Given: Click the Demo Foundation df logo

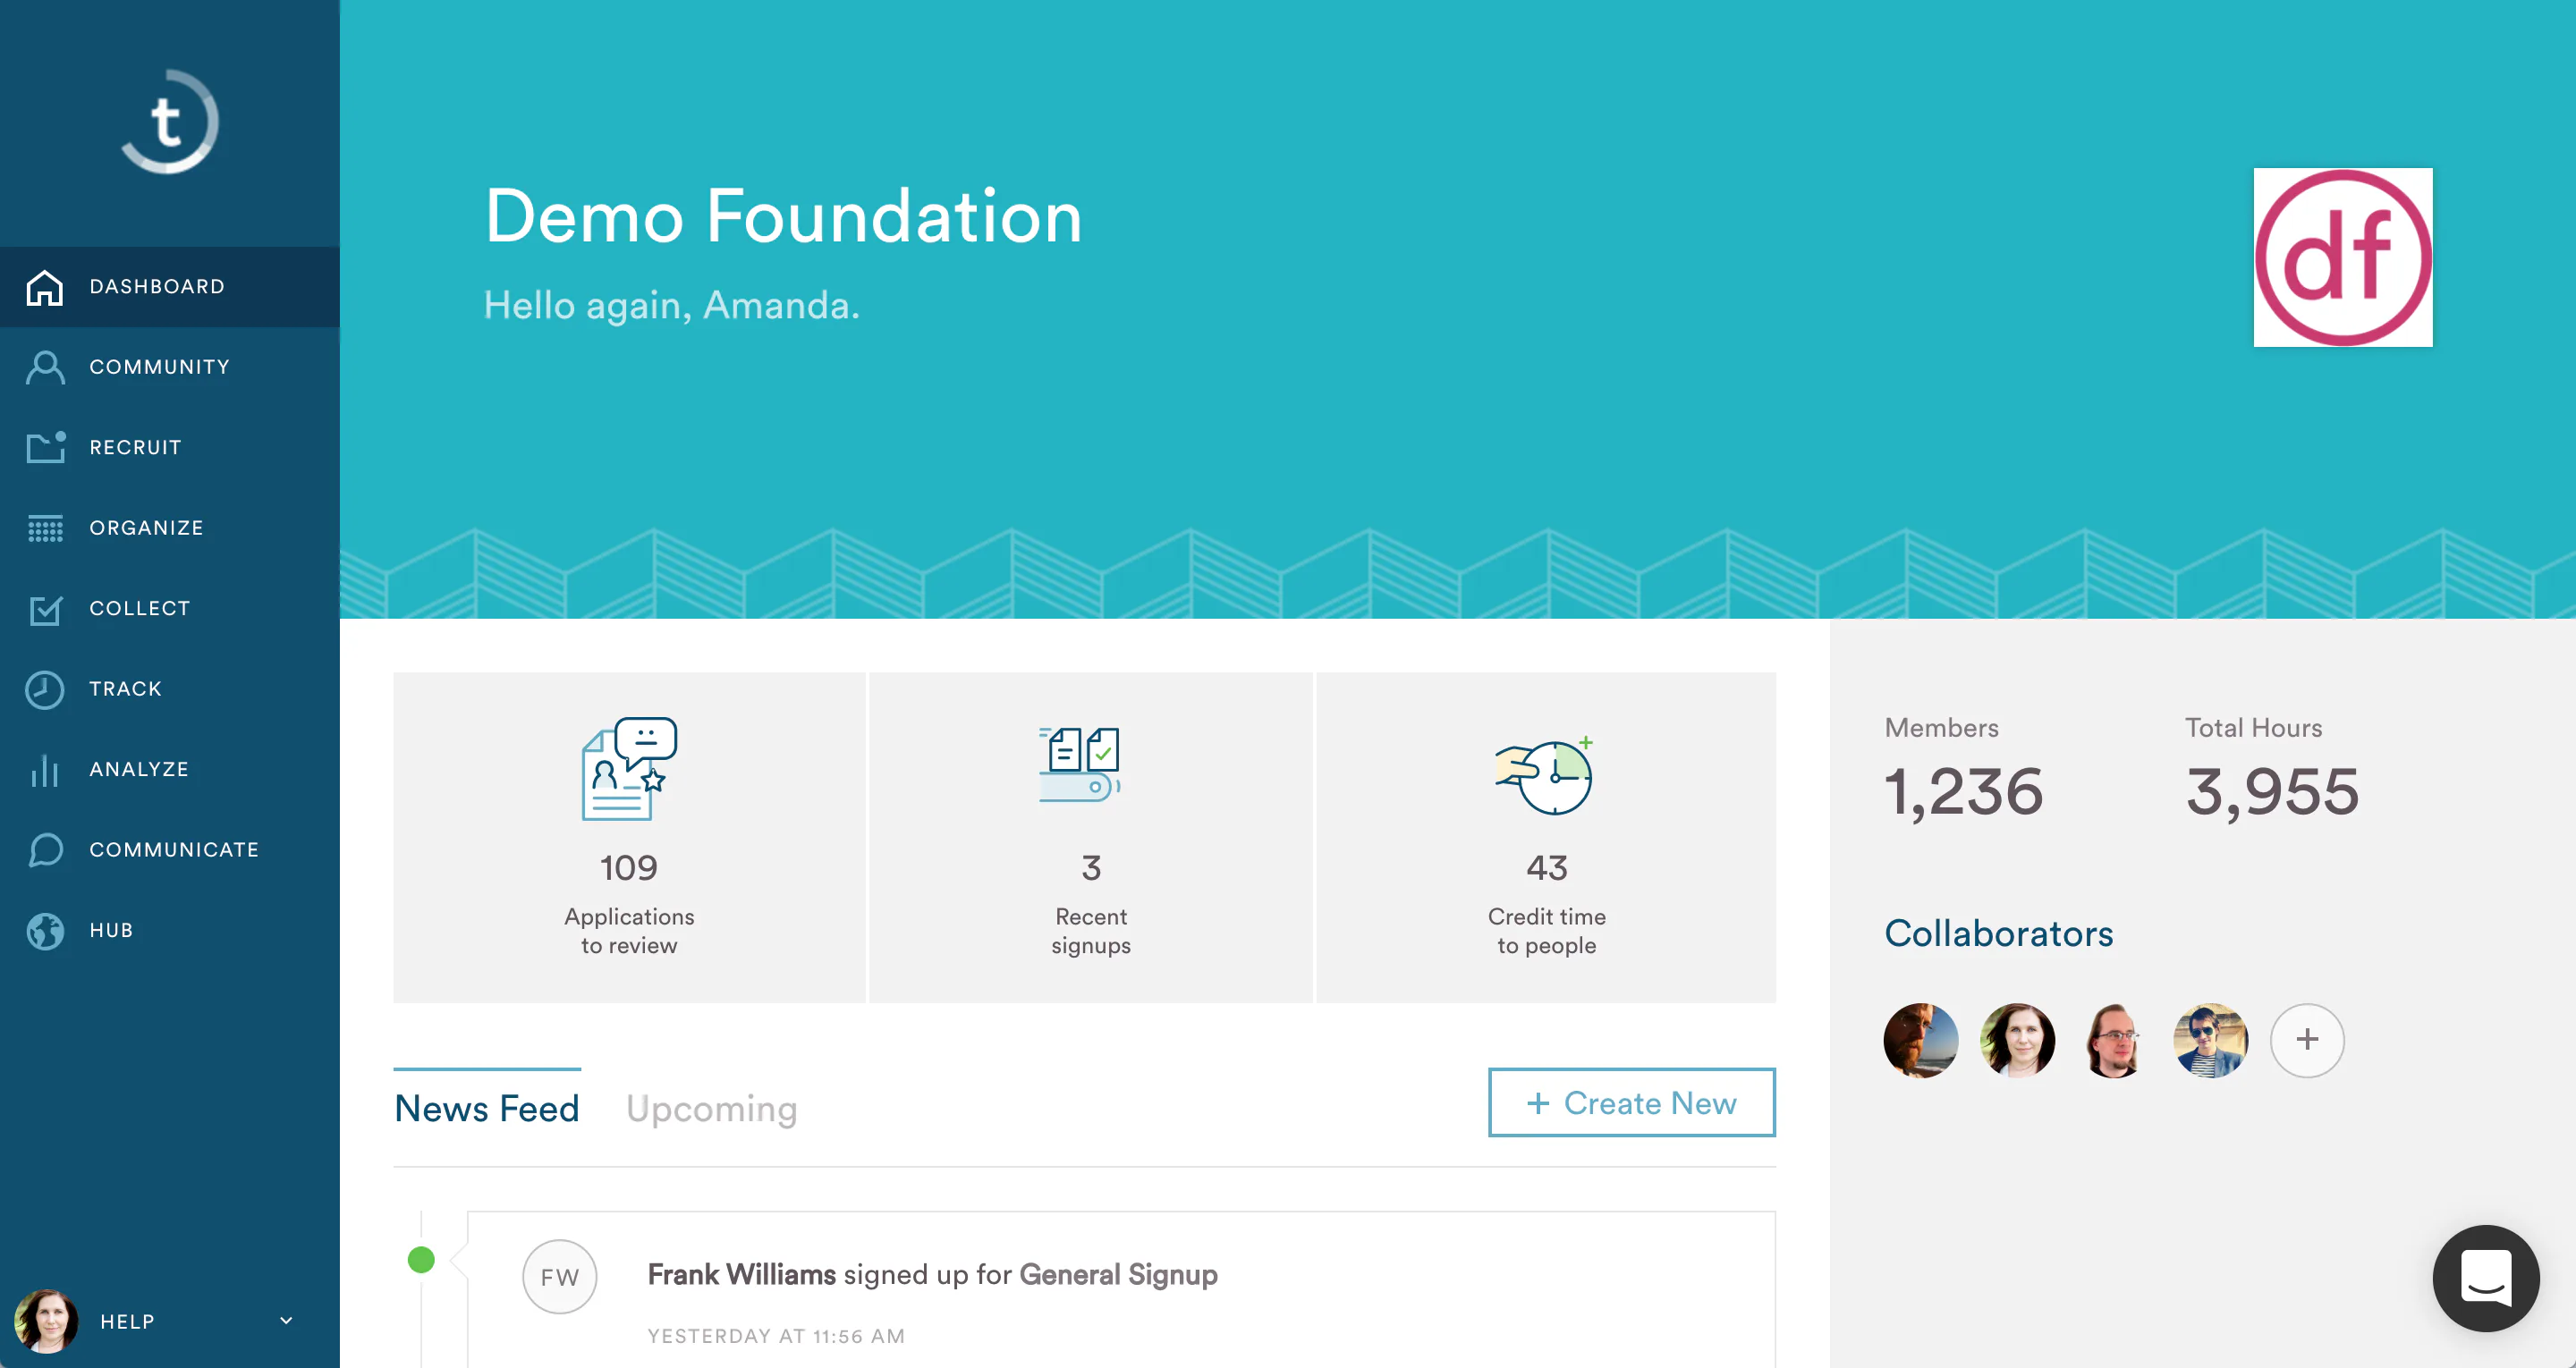Looking at the screenshot, I should point(2342,257).
